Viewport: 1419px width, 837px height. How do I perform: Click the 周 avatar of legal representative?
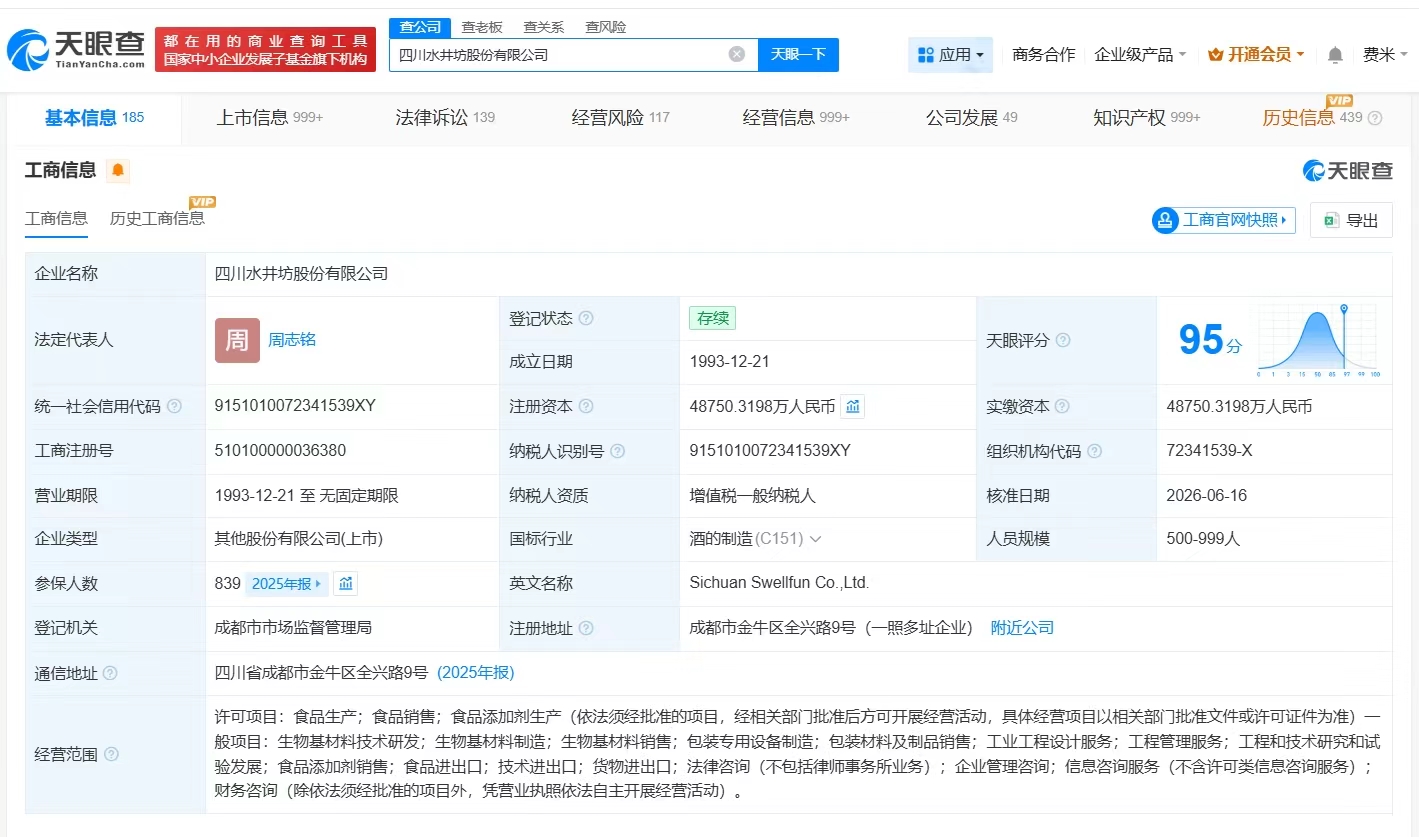237,340
